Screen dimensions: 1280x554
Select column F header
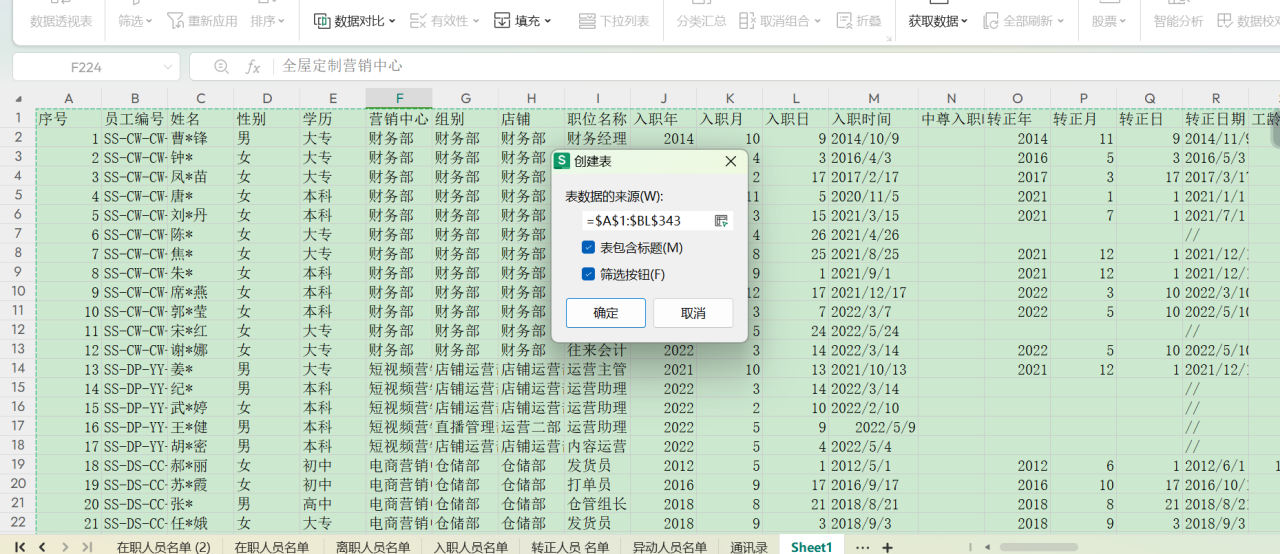click(x=399, y=98)
